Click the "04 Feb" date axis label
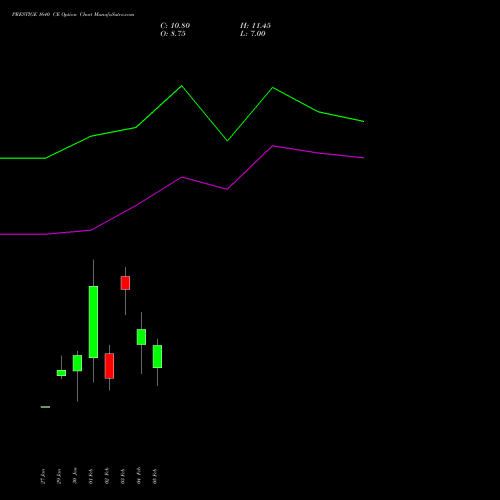Viewport: 500px width, 500px height. tap(139, 476)
